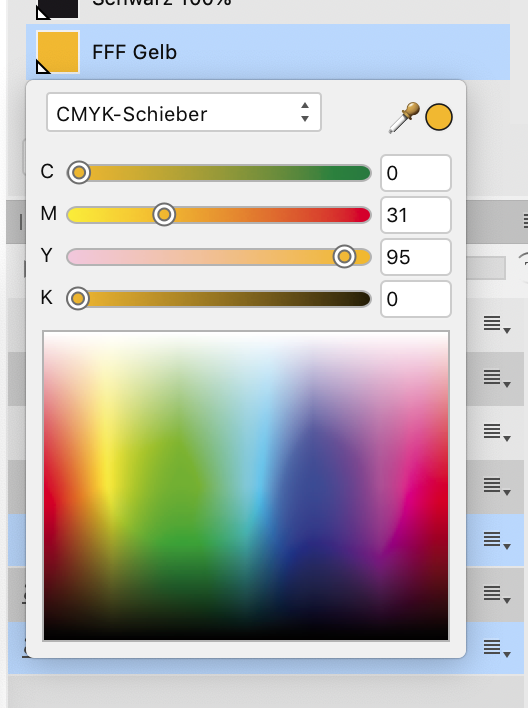The height and width of the screenshot is (708, 528).
Task: Click the Yellow slider handle
Action: [344, 256]
